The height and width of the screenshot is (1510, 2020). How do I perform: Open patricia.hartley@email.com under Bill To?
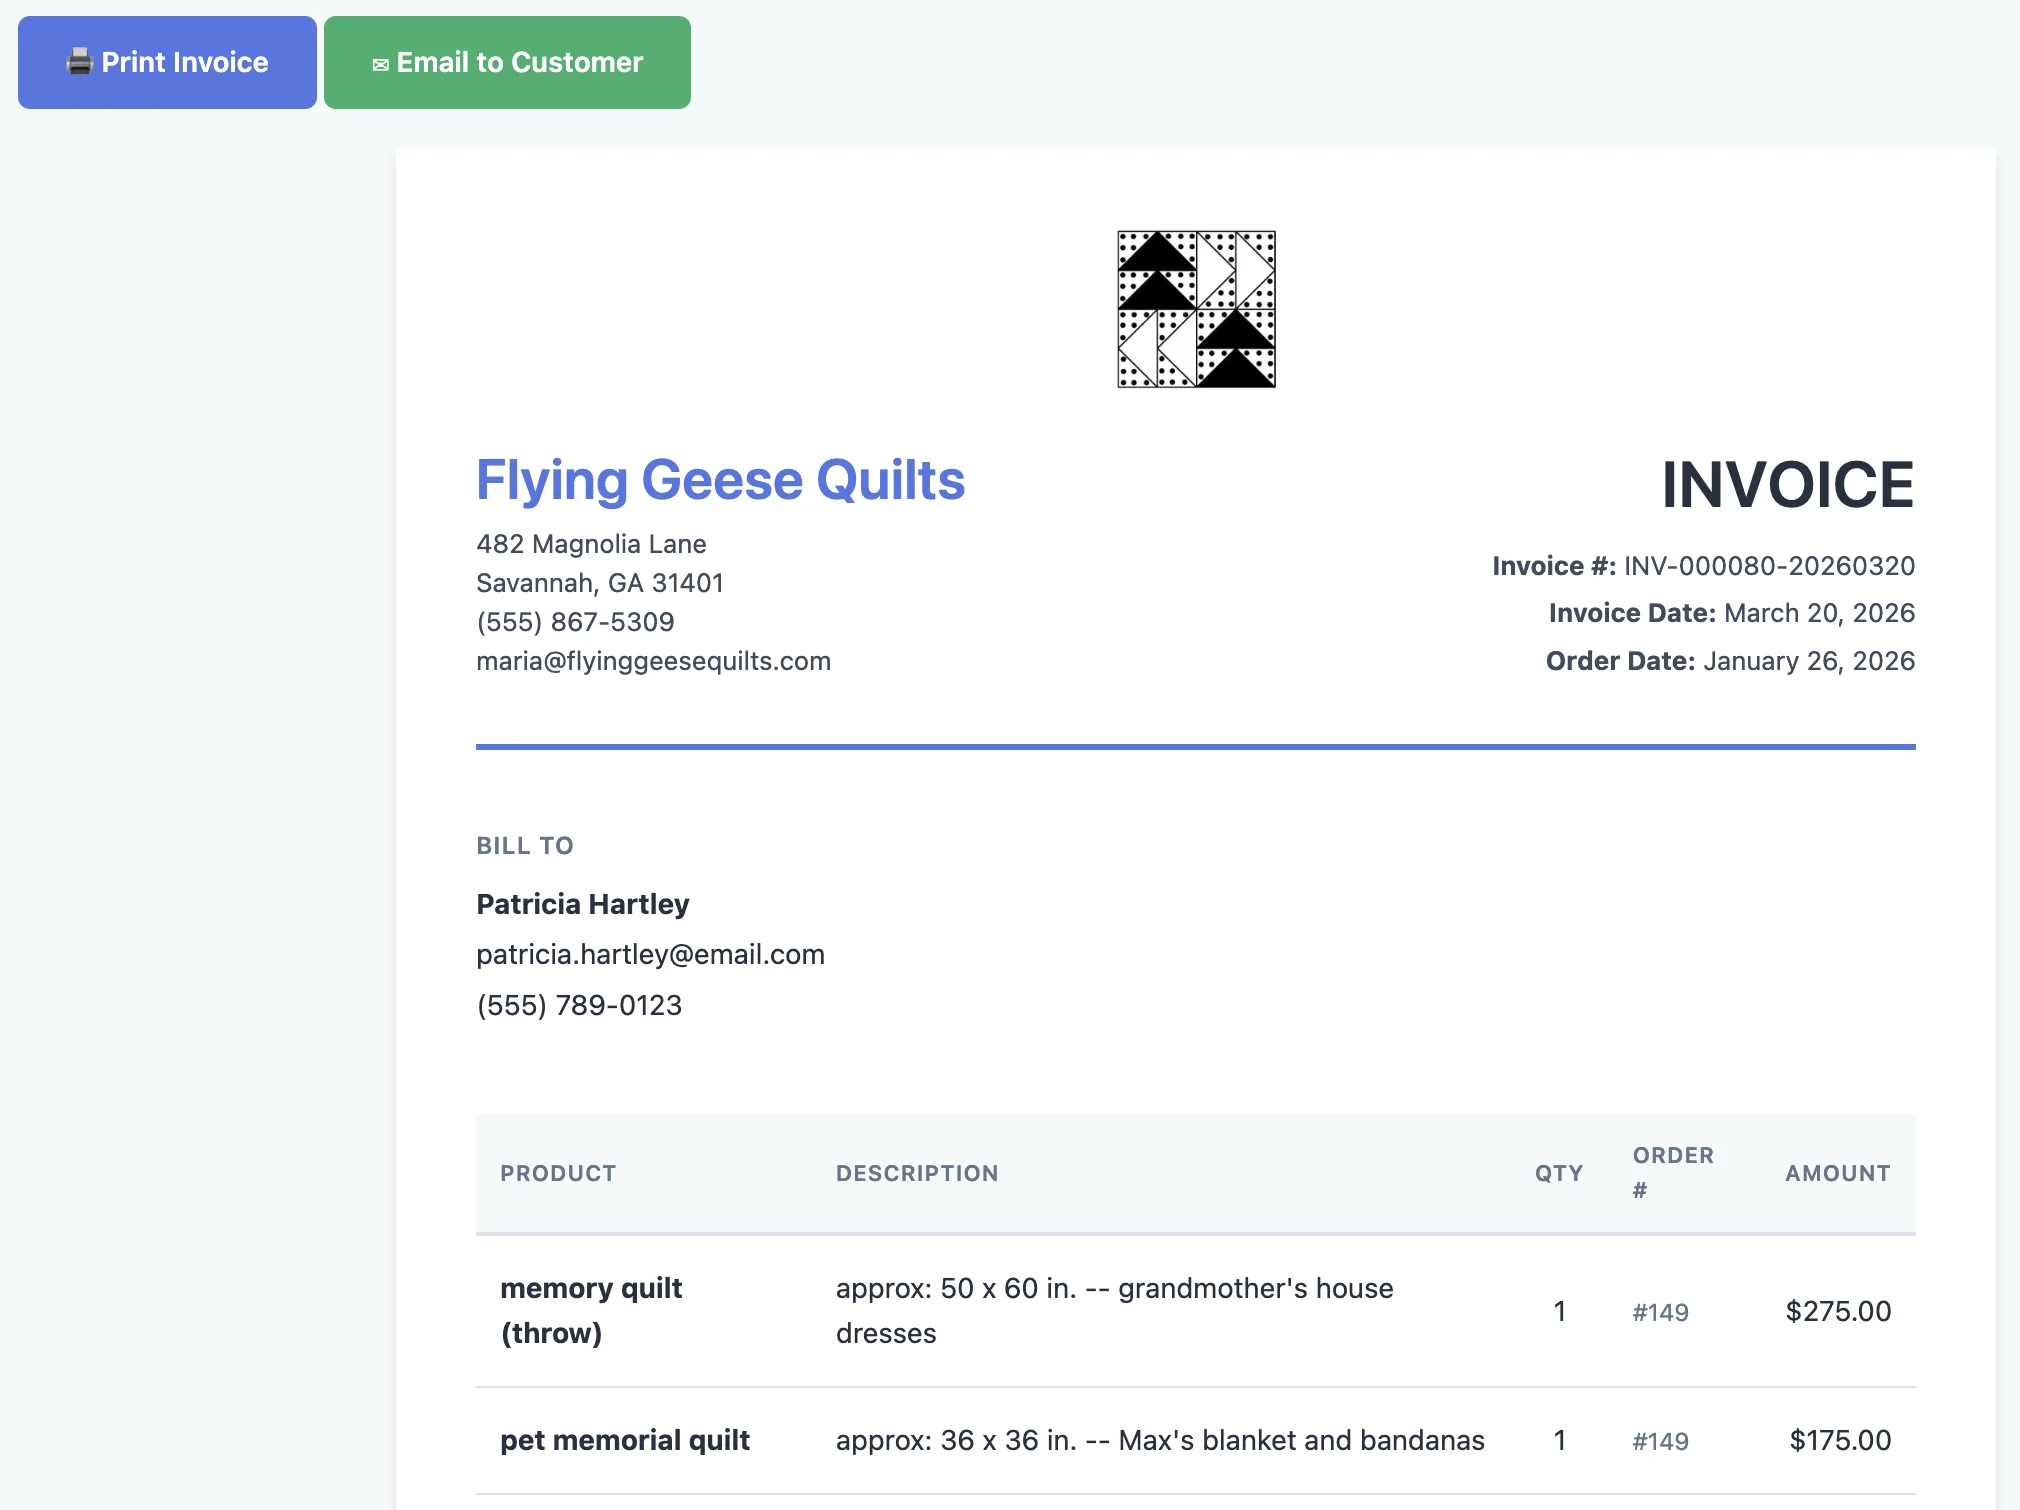click(x=650, y=954)
